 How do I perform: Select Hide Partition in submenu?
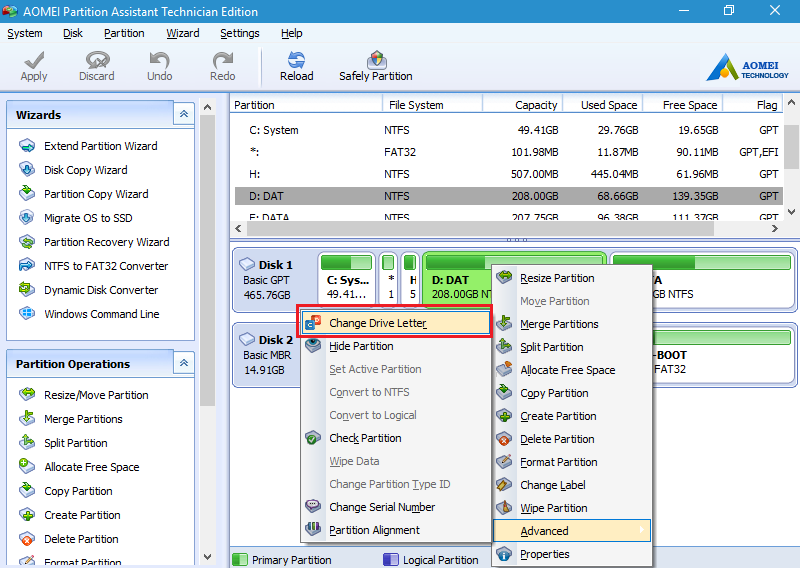click(395, 346)
